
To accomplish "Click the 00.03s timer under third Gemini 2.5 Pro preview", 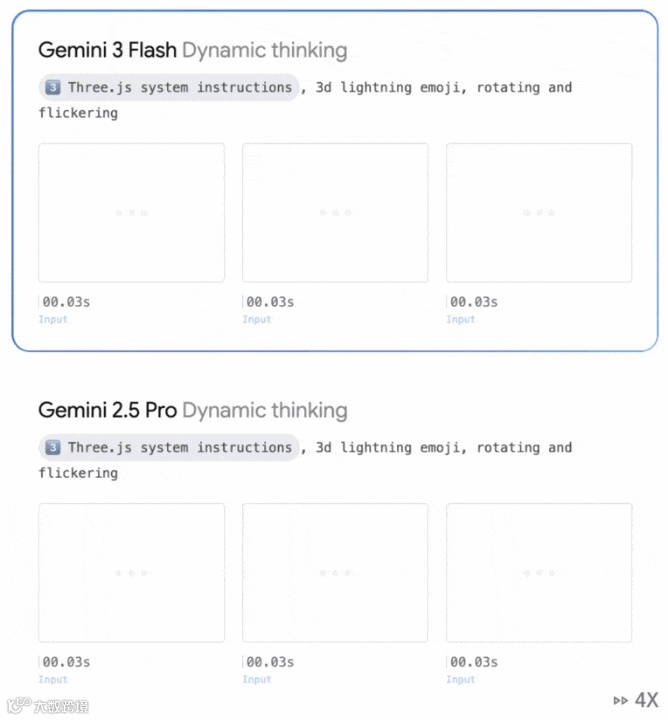I will pyautogui.click(x=474, y=662).
